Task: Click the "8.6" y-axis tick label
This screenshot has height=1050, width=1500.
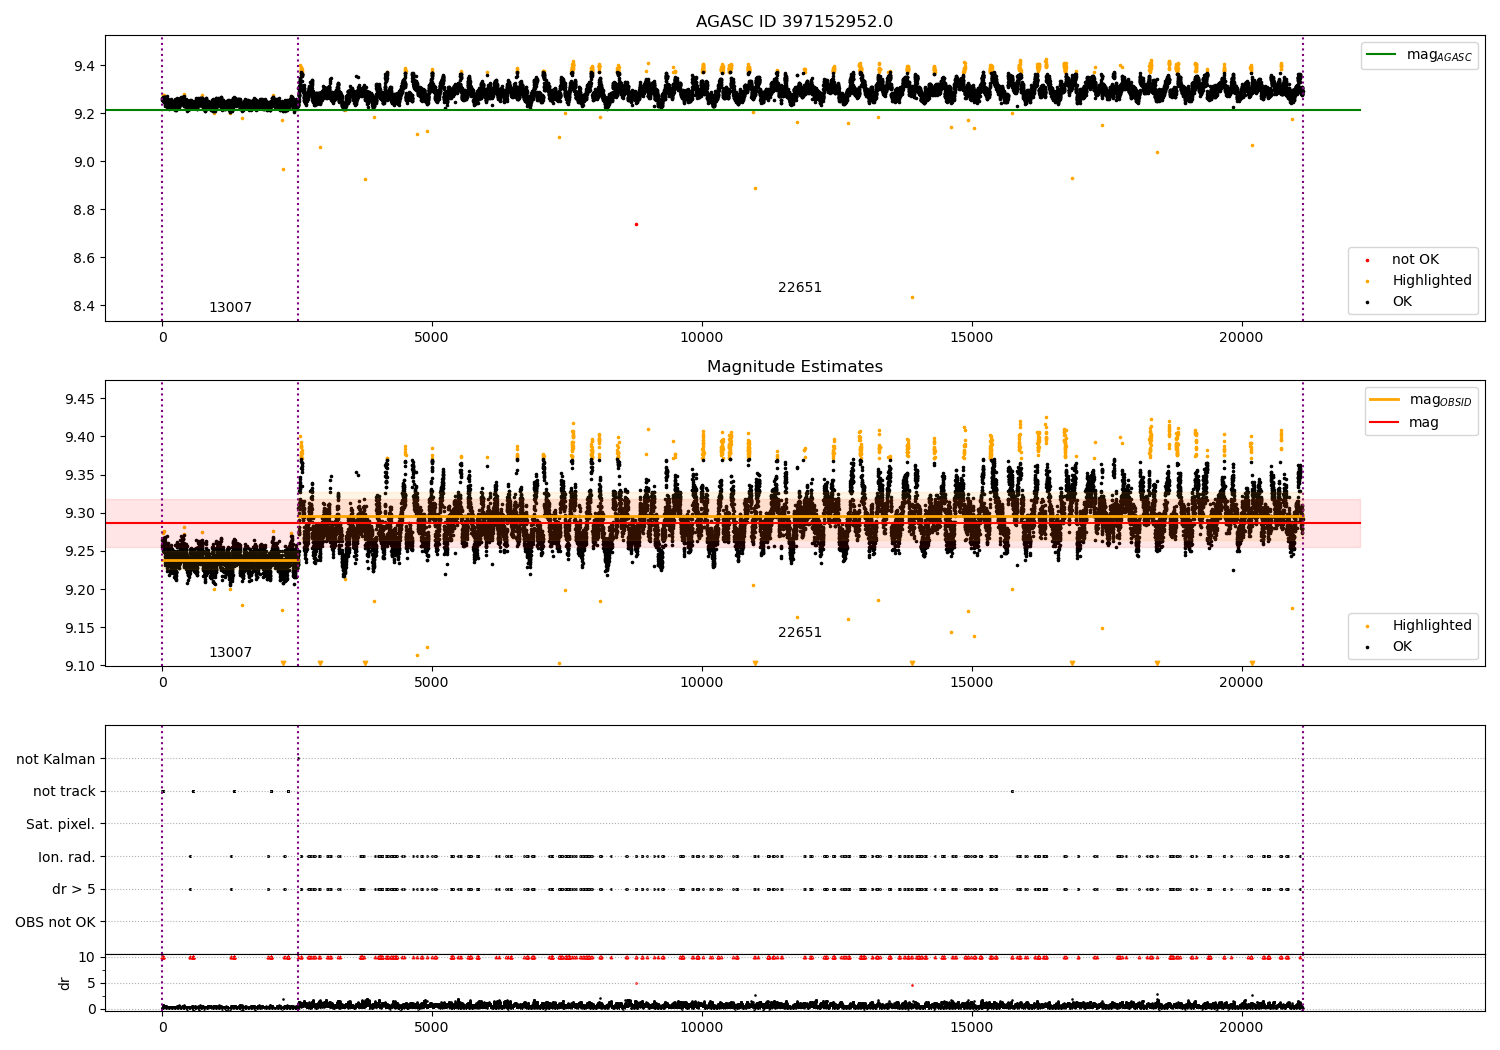Action: point(84,259)
